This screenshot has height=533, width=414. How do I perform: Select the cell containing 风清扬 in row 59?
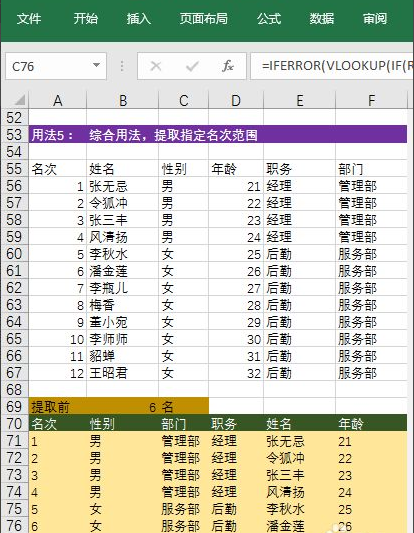(122, 237)
